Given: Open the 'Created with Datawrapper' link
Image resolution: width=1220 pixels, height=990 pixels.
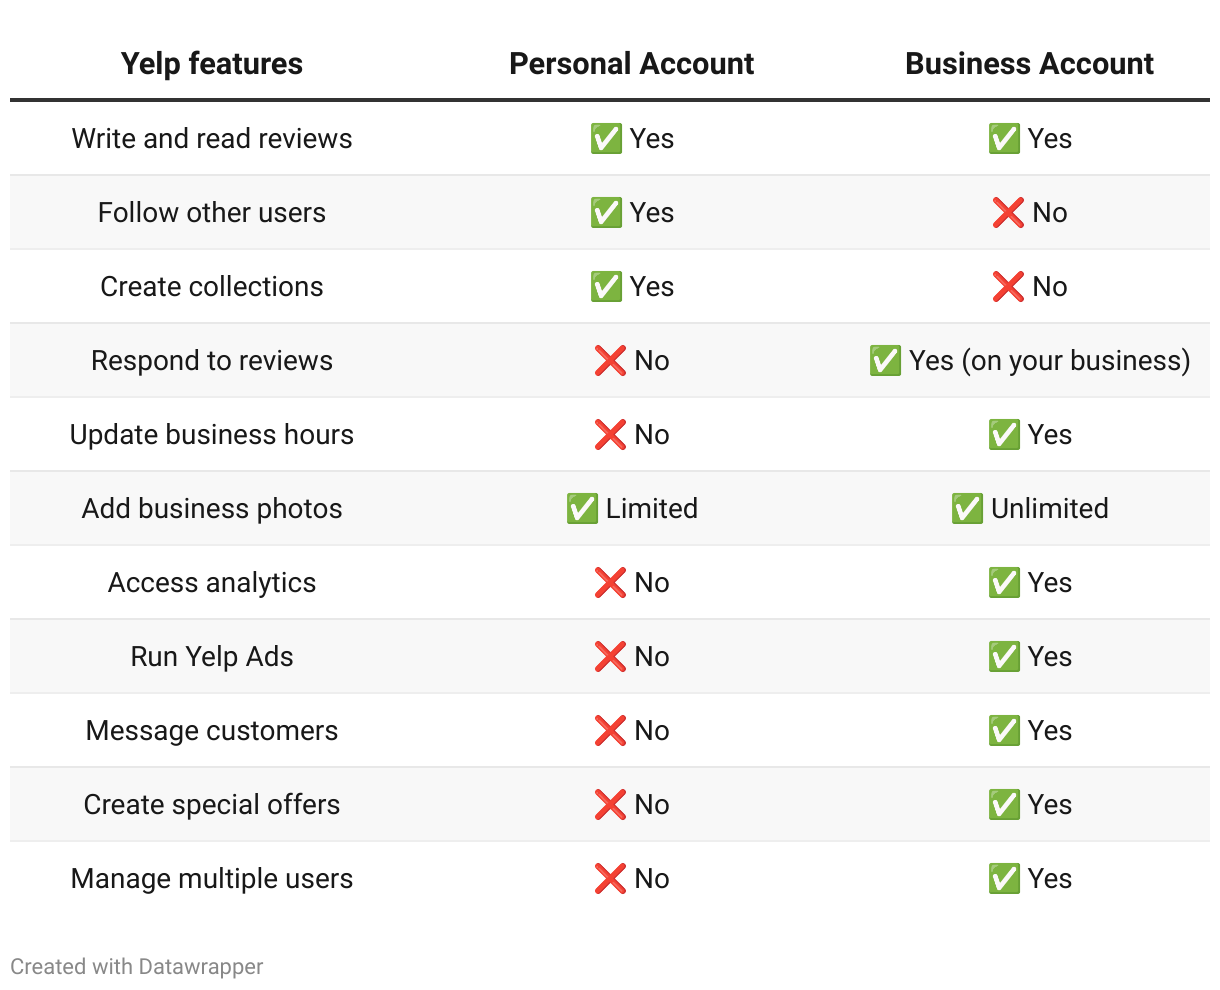Looking at the screenshot, I should (137, 967).
